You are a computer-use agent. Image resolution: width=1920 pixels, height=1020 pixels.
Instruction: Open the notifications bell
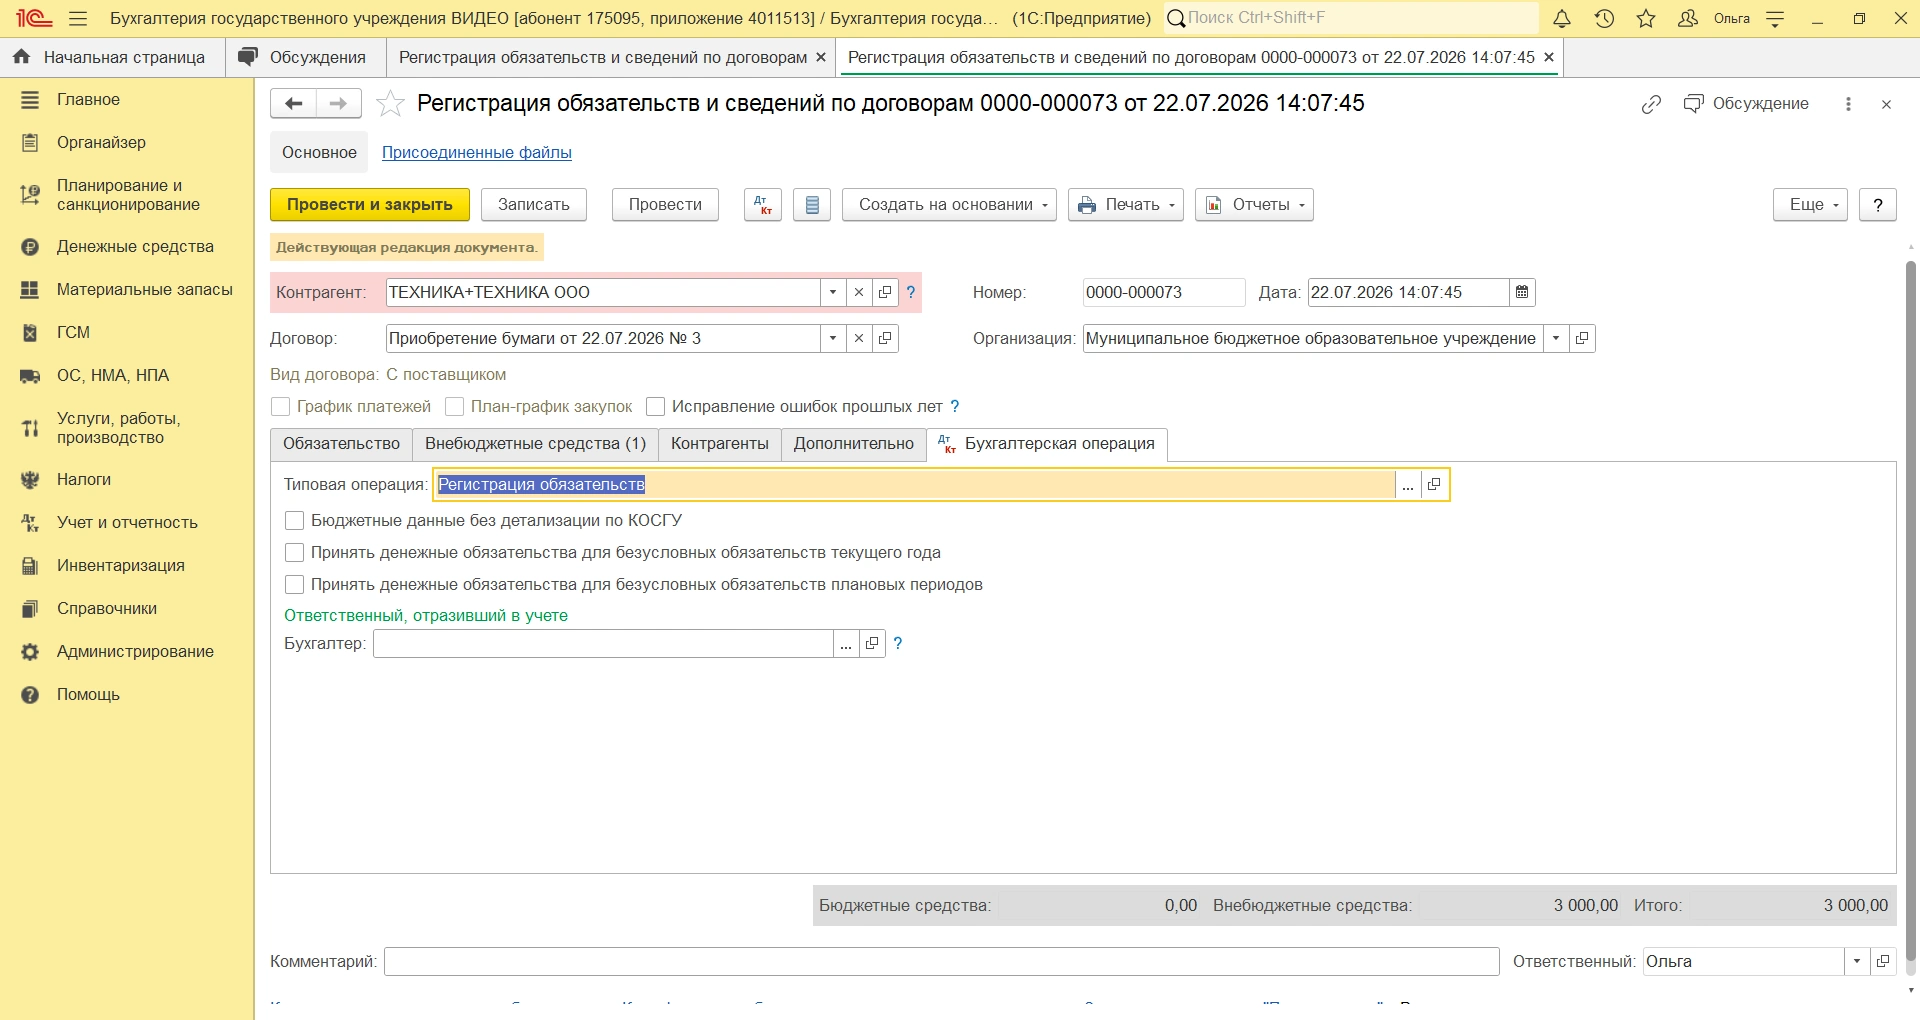tap(1562, 19)
